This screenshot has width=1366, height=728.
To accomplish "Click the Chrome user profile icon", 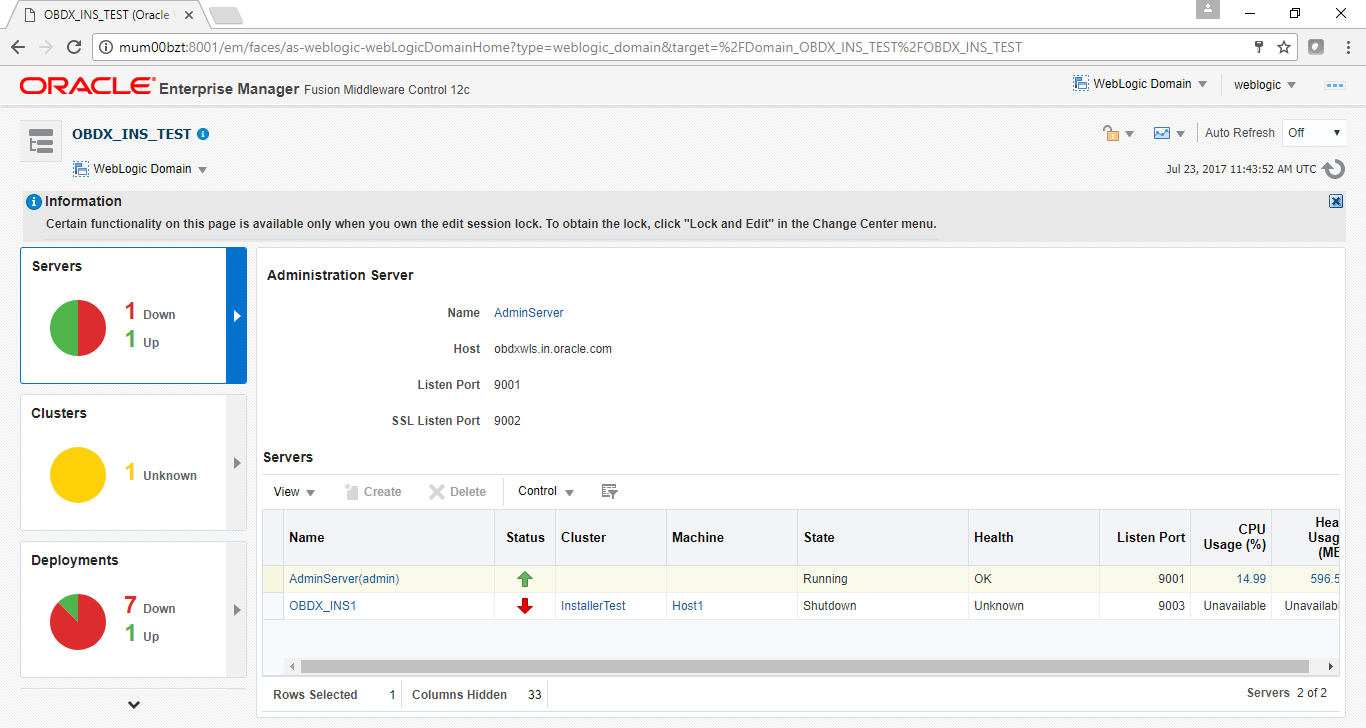I will click(x=1208, y=9).
